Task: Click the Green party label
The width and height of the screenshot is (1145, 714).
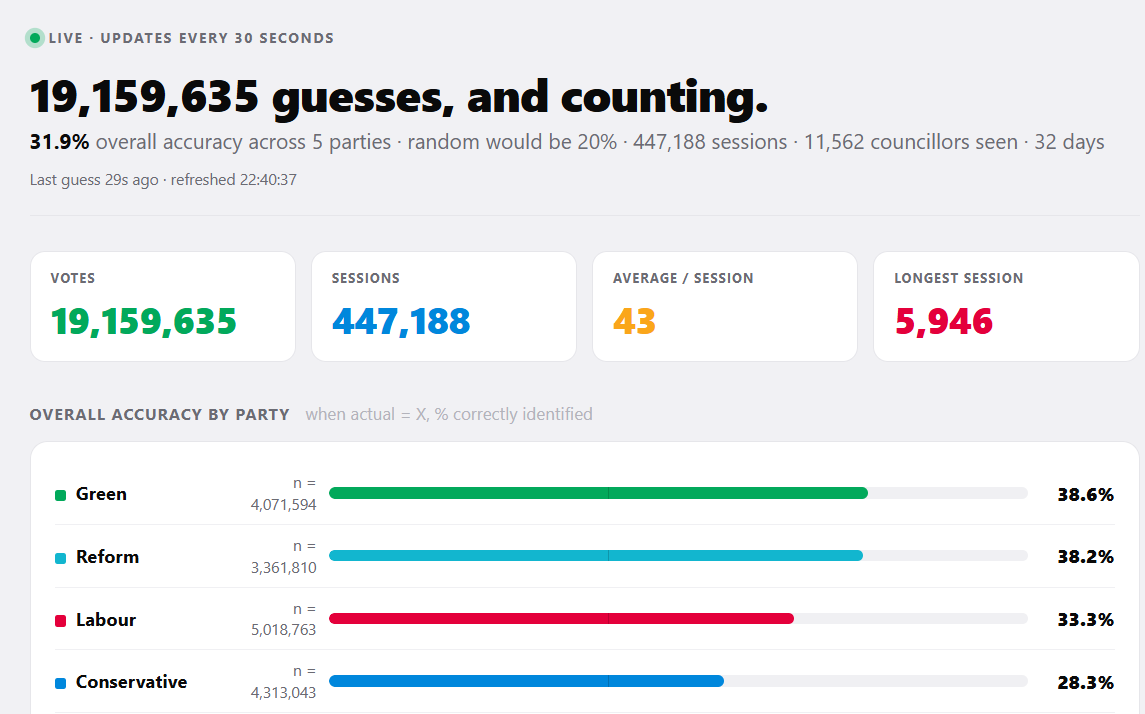Action: 102,494
